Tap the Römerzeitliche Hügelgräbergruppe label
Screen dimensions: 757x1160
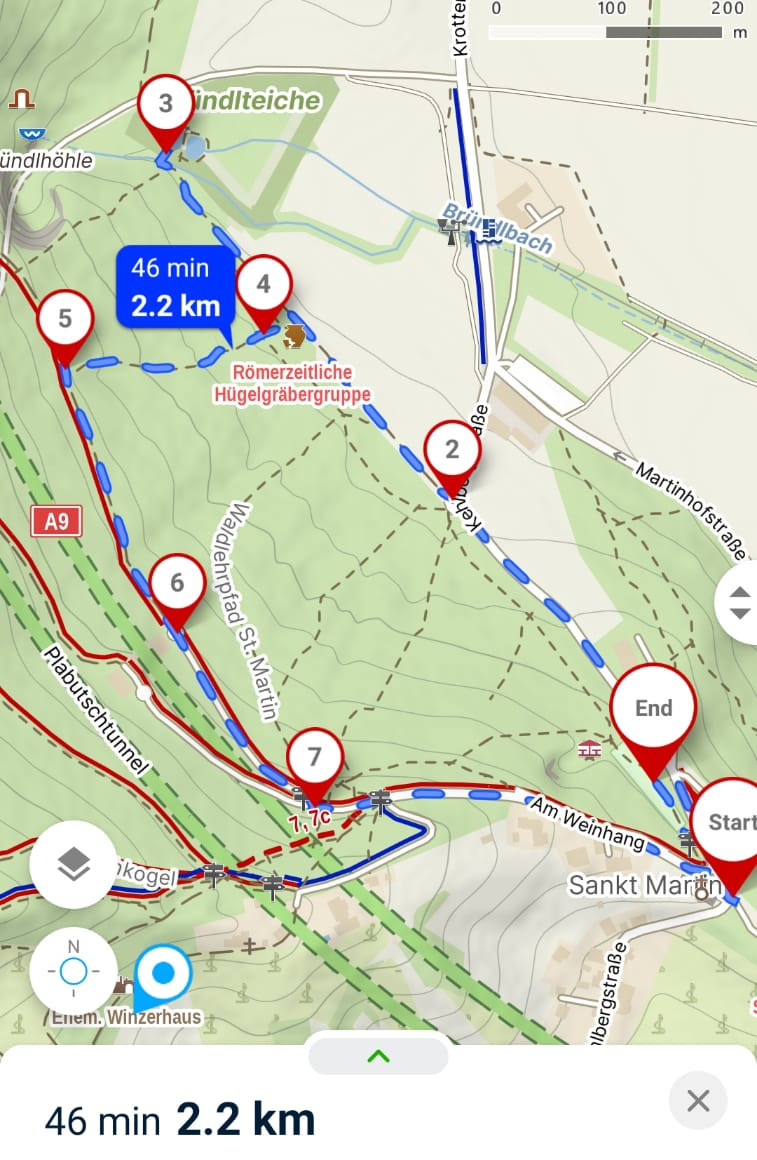293,383
